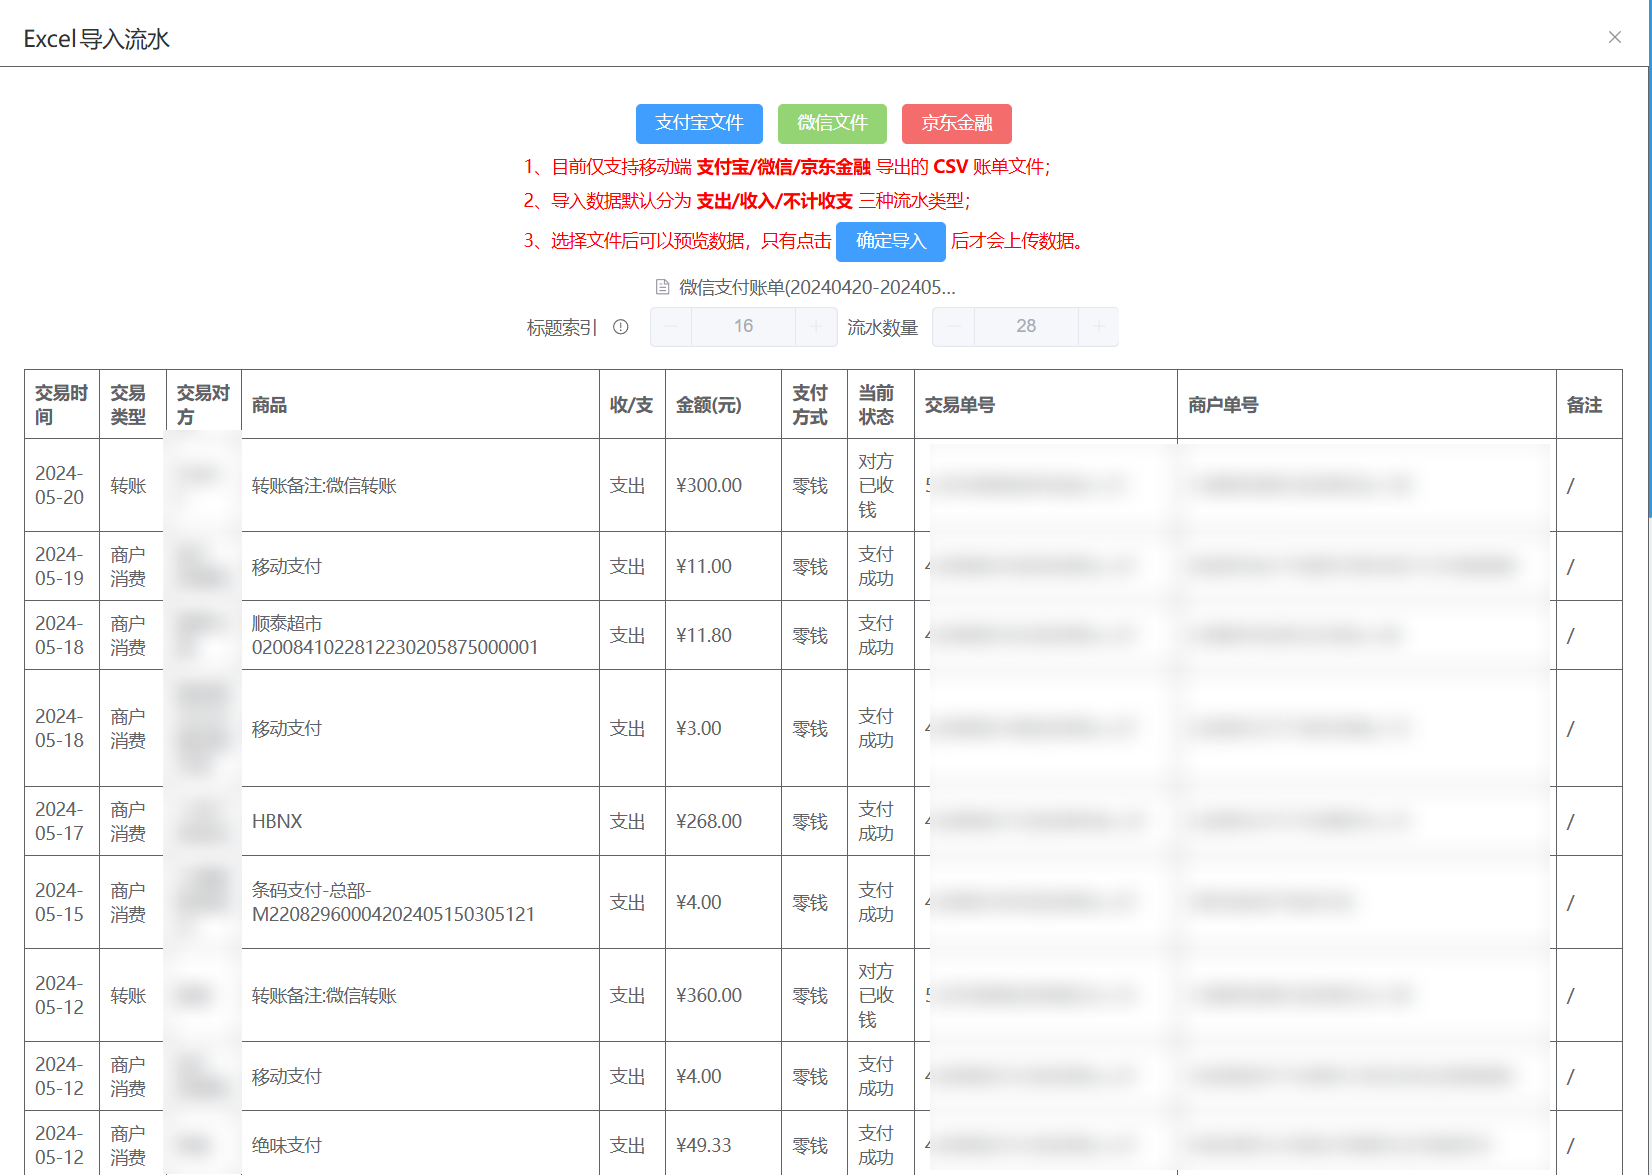Select the ¥268.00 amount cell
Screen dimensions: 1652x1175
coord(724,821)
